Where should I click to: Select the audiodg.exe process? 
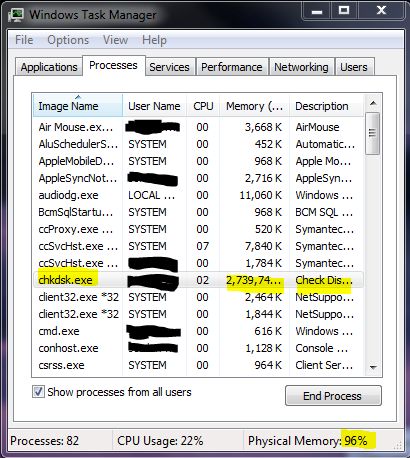(198, 195)
